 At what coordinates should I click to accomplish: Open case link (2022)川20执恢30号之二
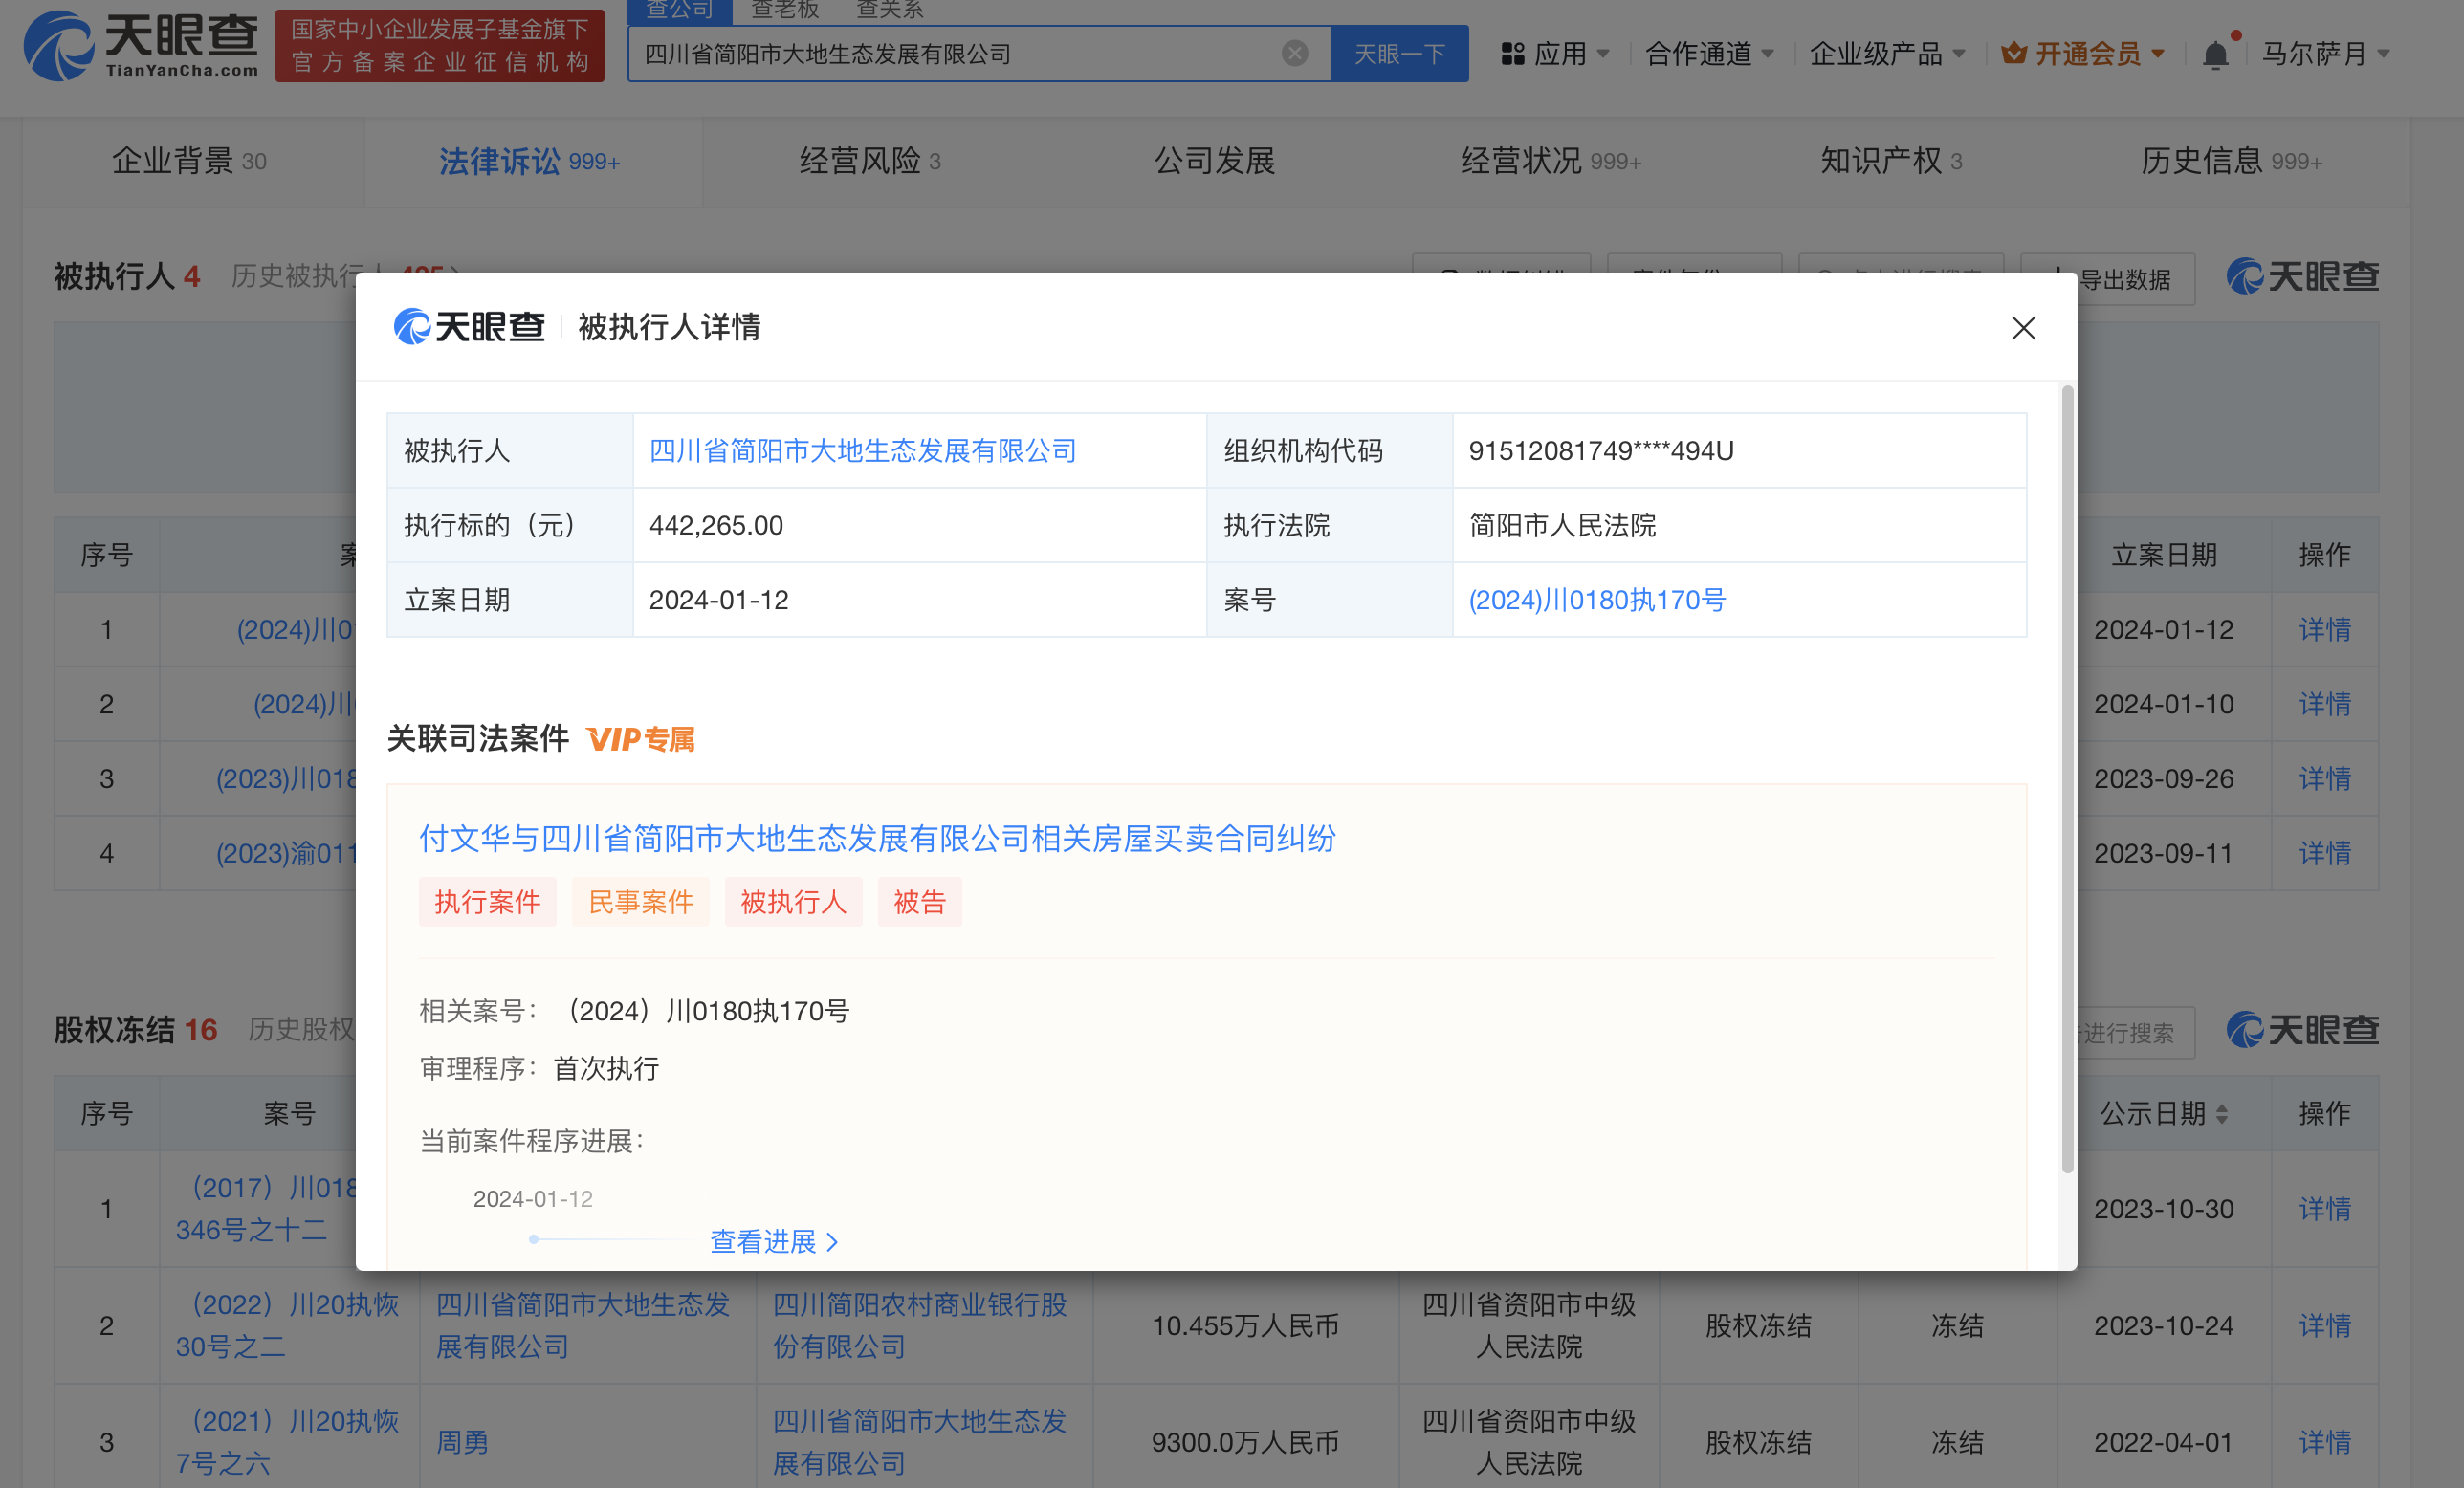click(288, 1326)
